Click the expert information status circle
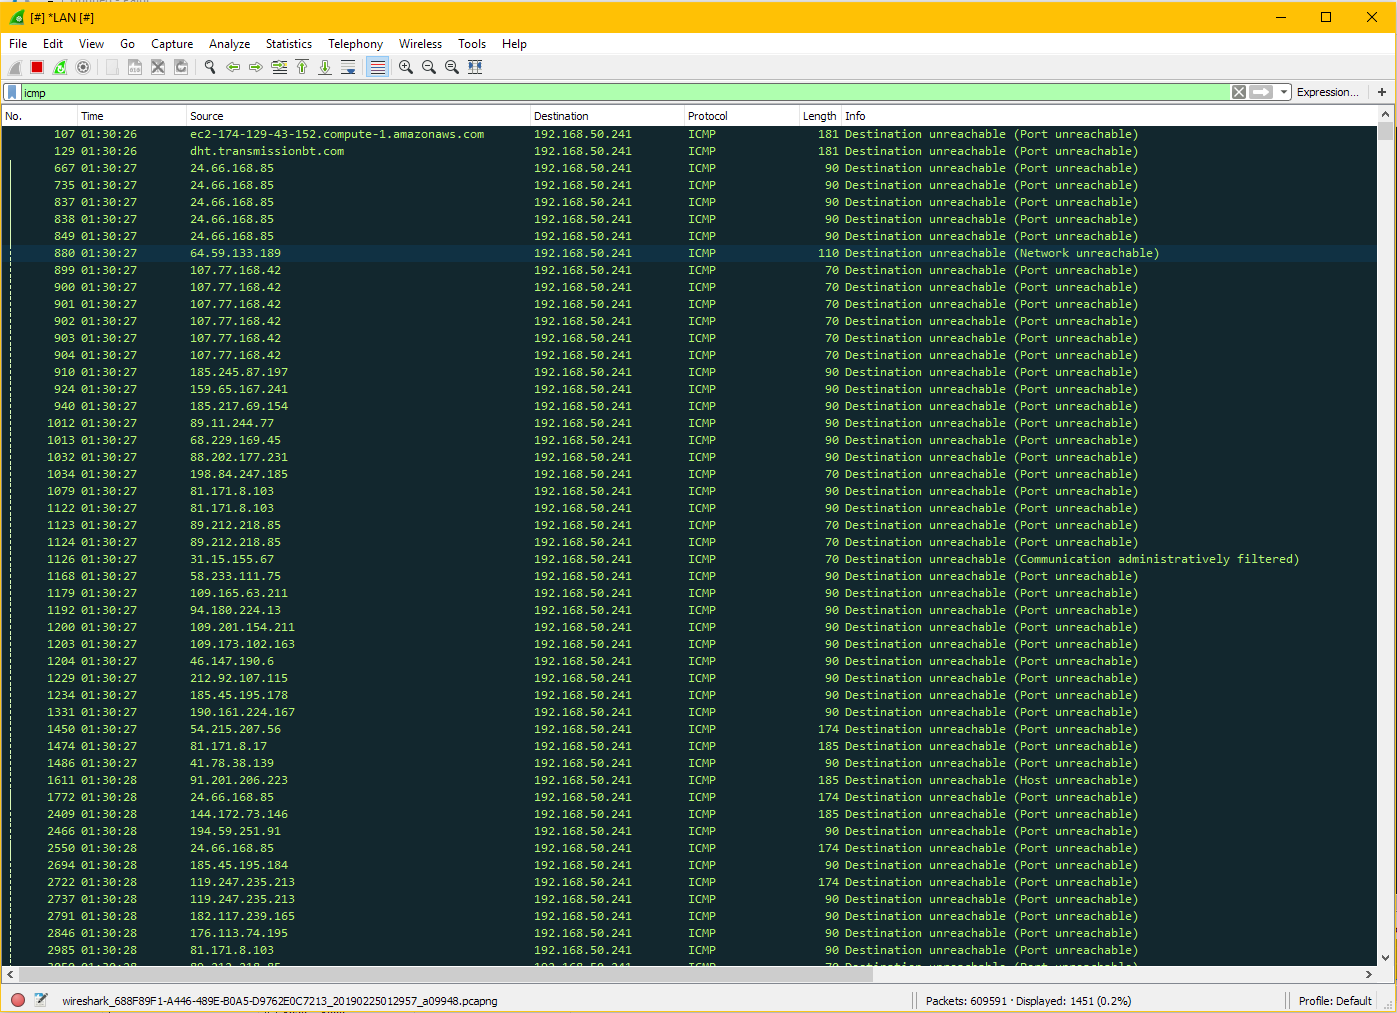This screenshot has width=1397, height=1013. tap(18, 1000)
